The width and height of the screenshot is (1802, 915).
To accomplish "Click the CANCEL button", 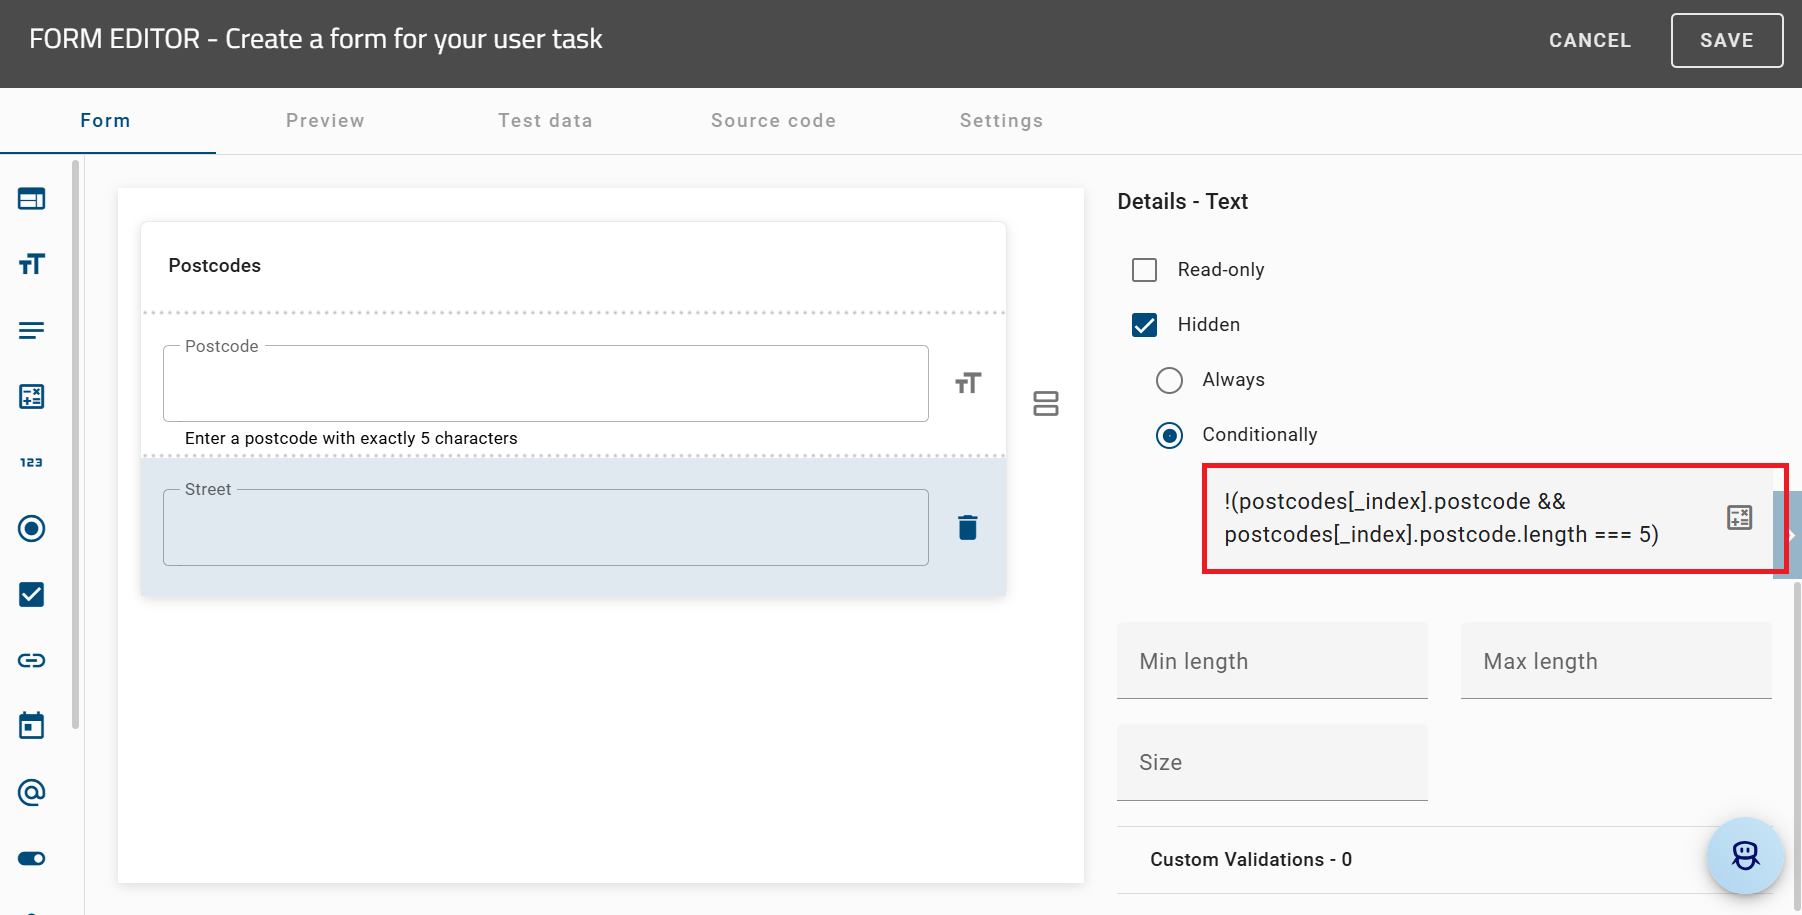I will click(x=1590, y=40).
